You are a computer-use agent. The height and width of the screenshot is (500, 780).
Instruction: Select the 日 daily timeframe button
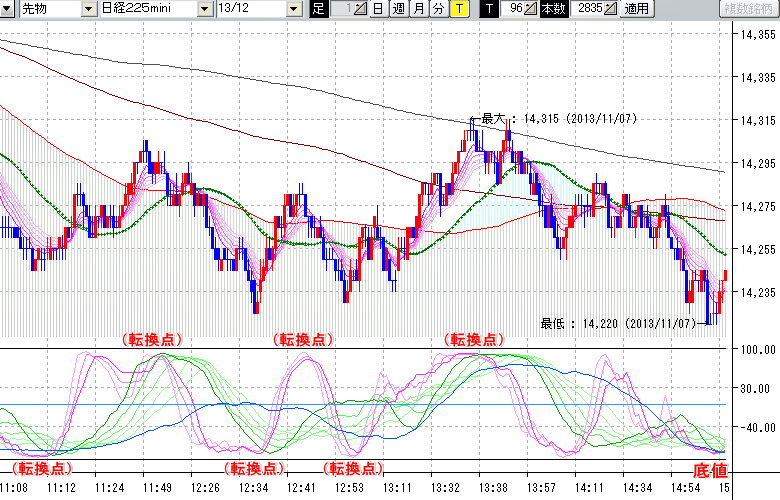pyautogui.click(x=377, y=9)
